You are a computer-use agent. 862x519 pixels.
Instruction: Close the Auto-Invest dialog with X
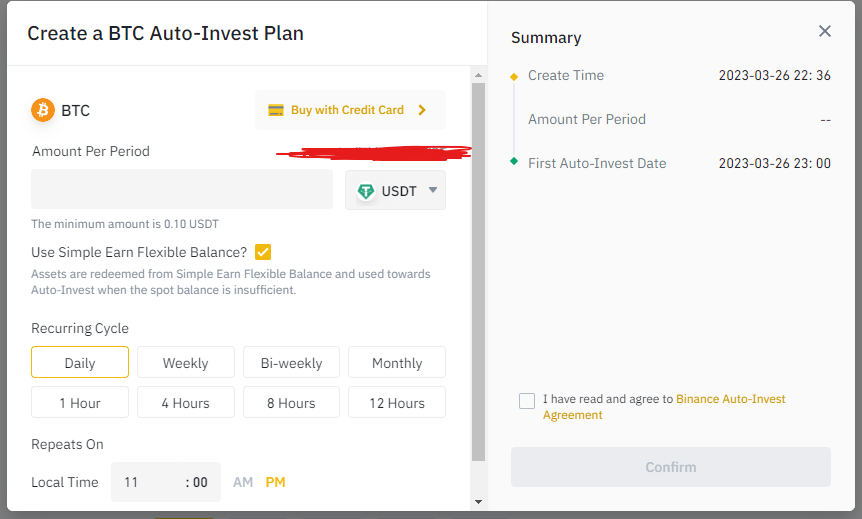[825, 31]
